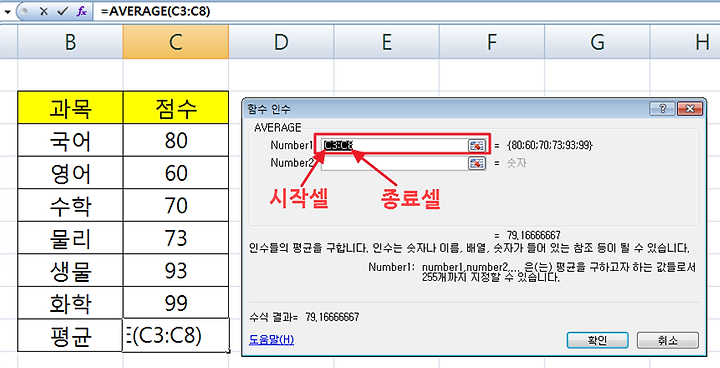
Task: Select the cell with score 99
Action: coord(176,303)
